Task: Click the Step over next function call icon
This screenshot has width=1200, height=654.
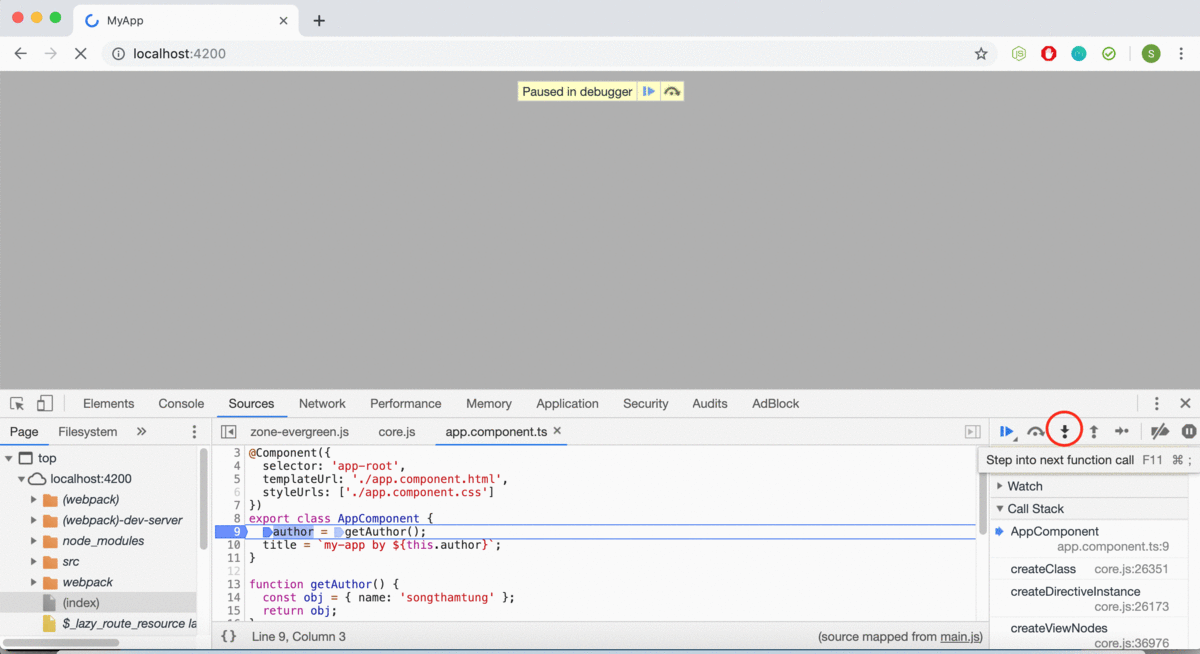Action: (x=1036, y=431)
